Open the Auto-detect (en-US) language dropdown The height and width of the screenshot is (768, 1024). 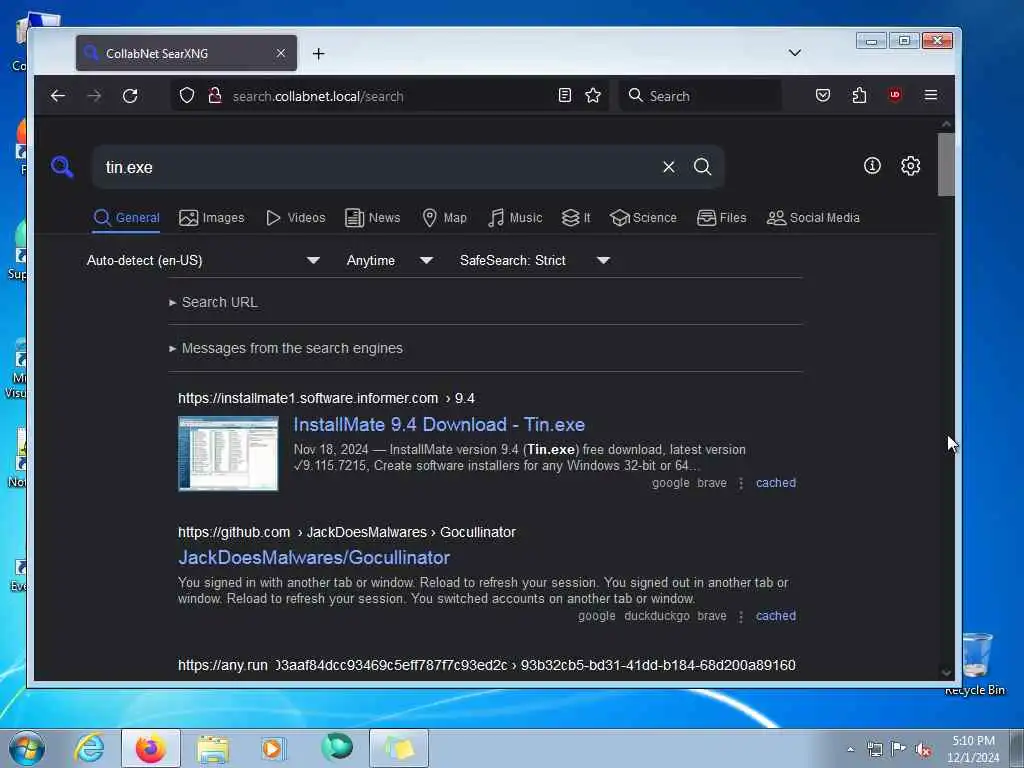click(x=203, y=261)
